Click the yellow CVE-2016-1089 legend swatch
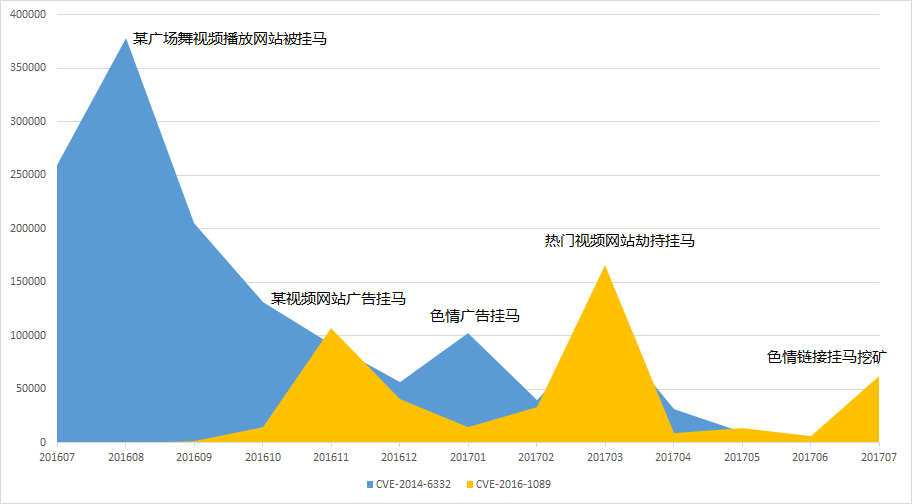The height and width of the screenshot is (504, 912). 470,484
